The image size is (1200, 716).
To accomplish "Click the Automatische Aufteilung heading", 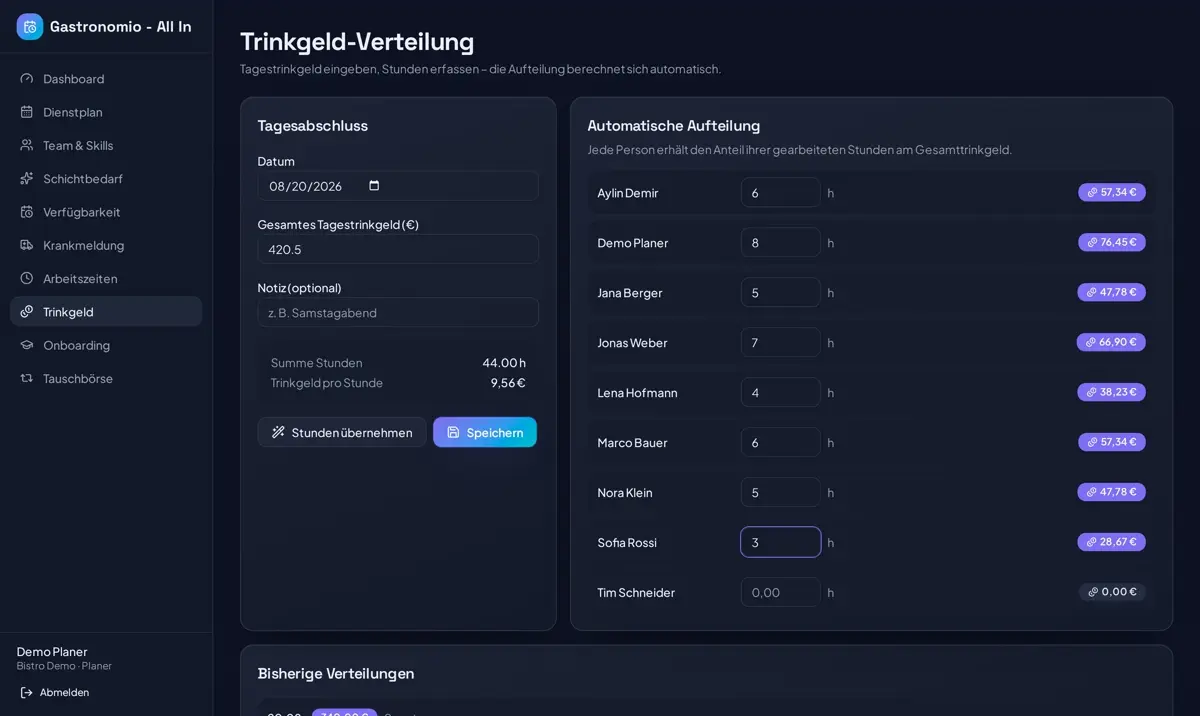I will point(674,125).
